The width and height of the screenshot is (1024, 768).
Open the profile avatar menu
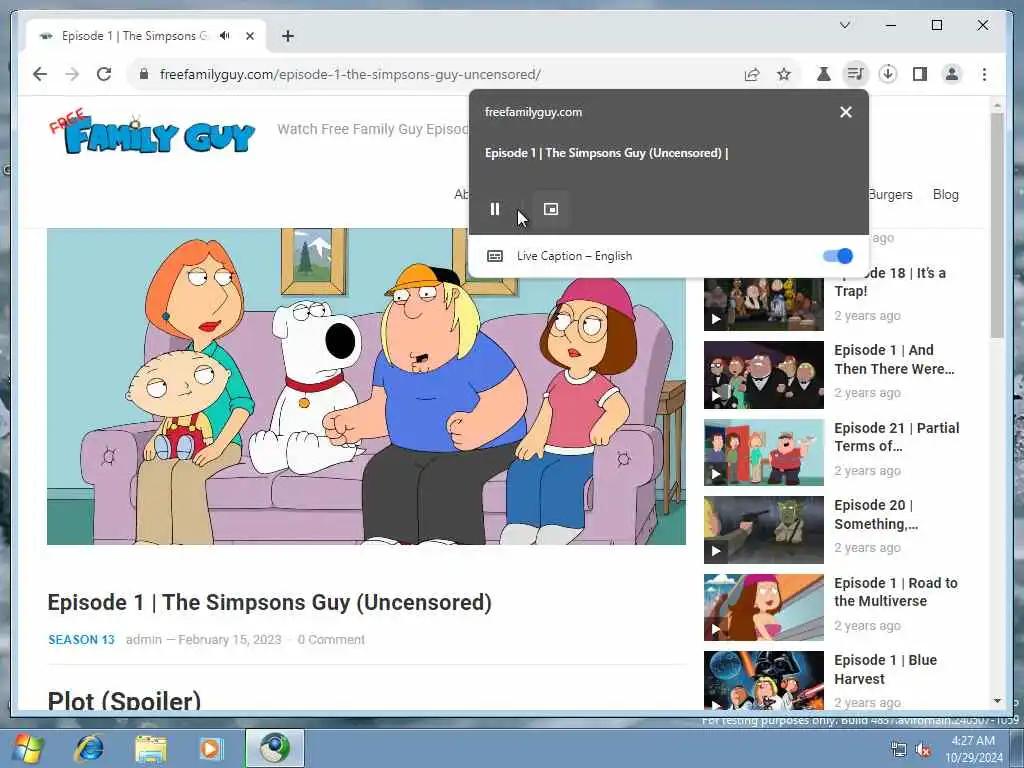(952, 74)
